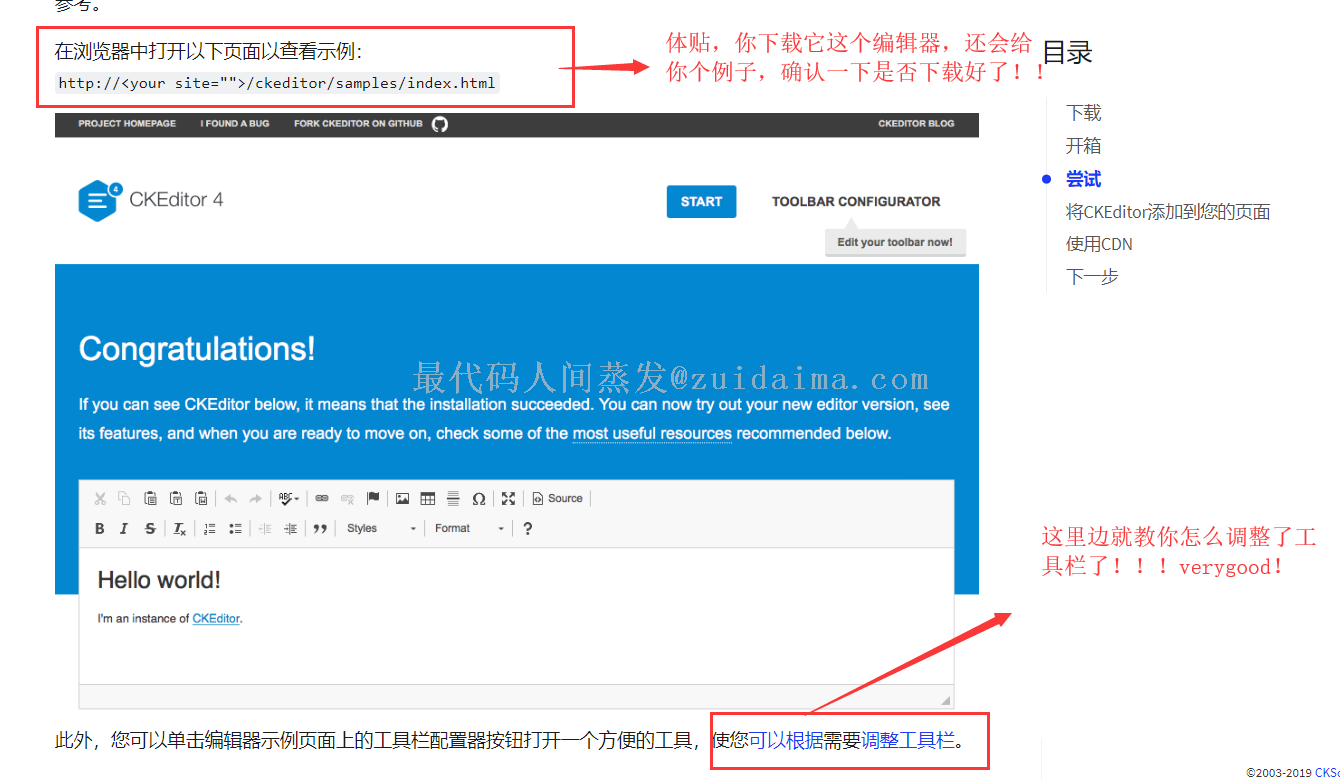
Task: Go to 使用CDN section
Action: (1099, 244)
